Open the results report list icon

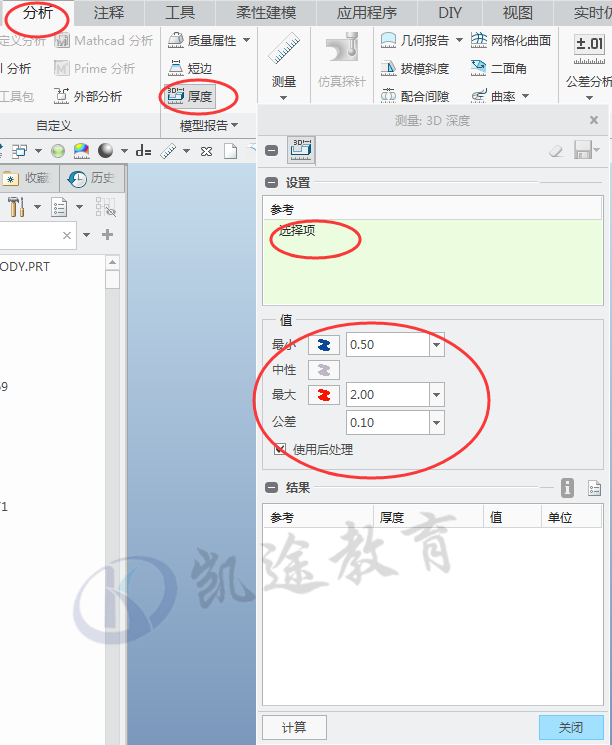(594, 487)
